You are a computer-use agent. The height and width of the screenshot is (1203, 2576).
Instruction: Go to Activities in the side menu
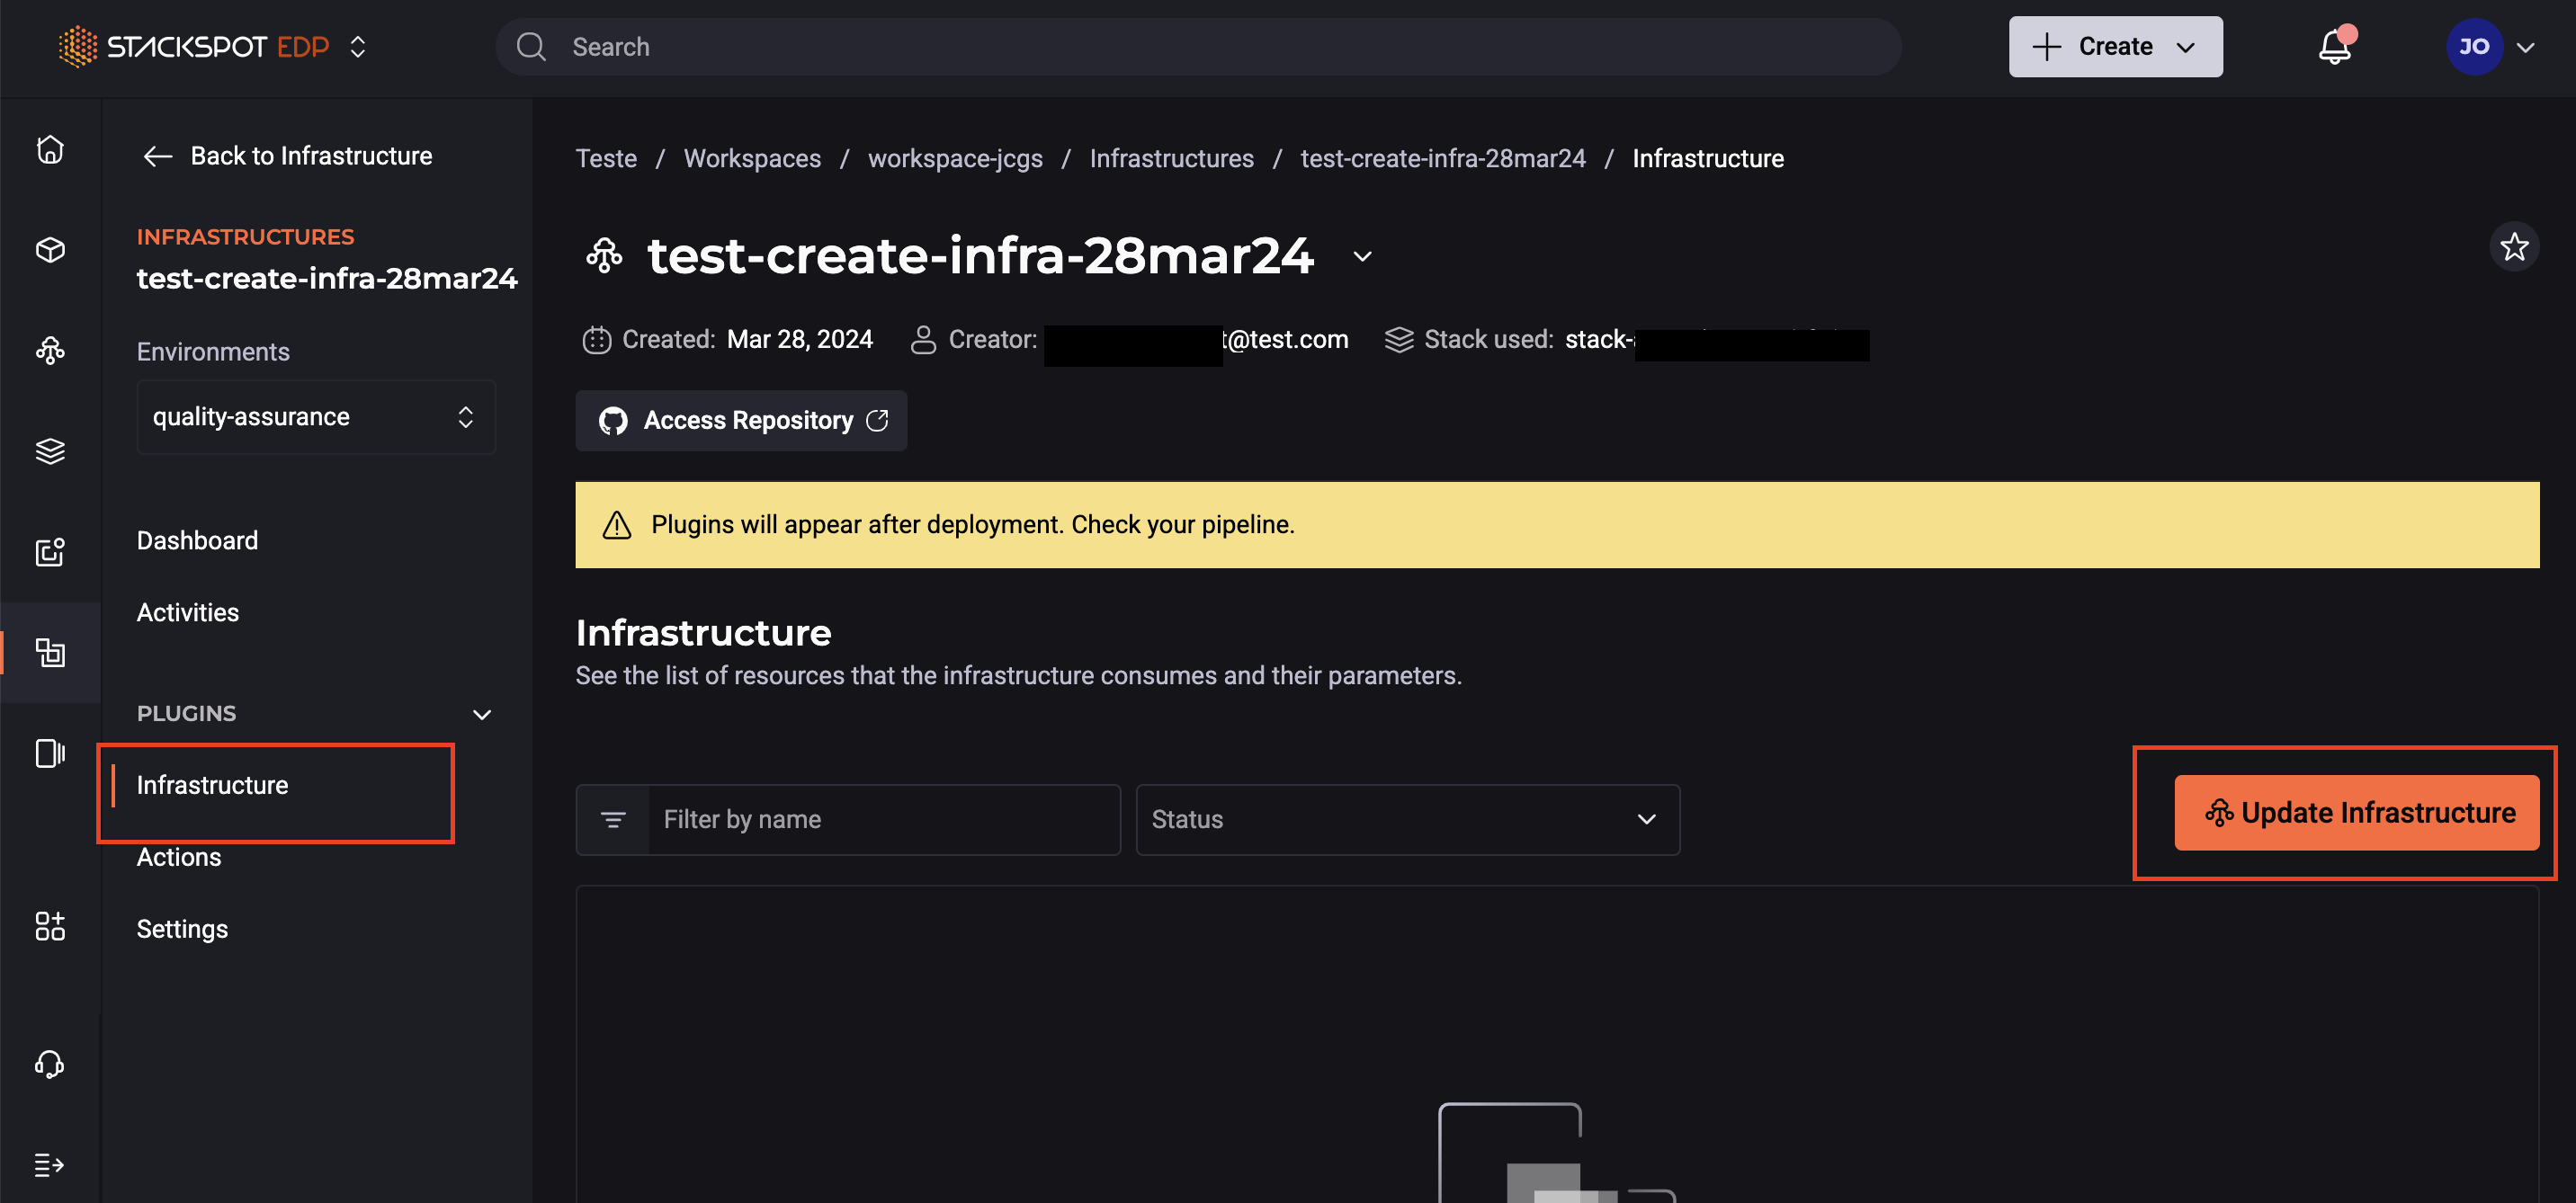point(188,613)
